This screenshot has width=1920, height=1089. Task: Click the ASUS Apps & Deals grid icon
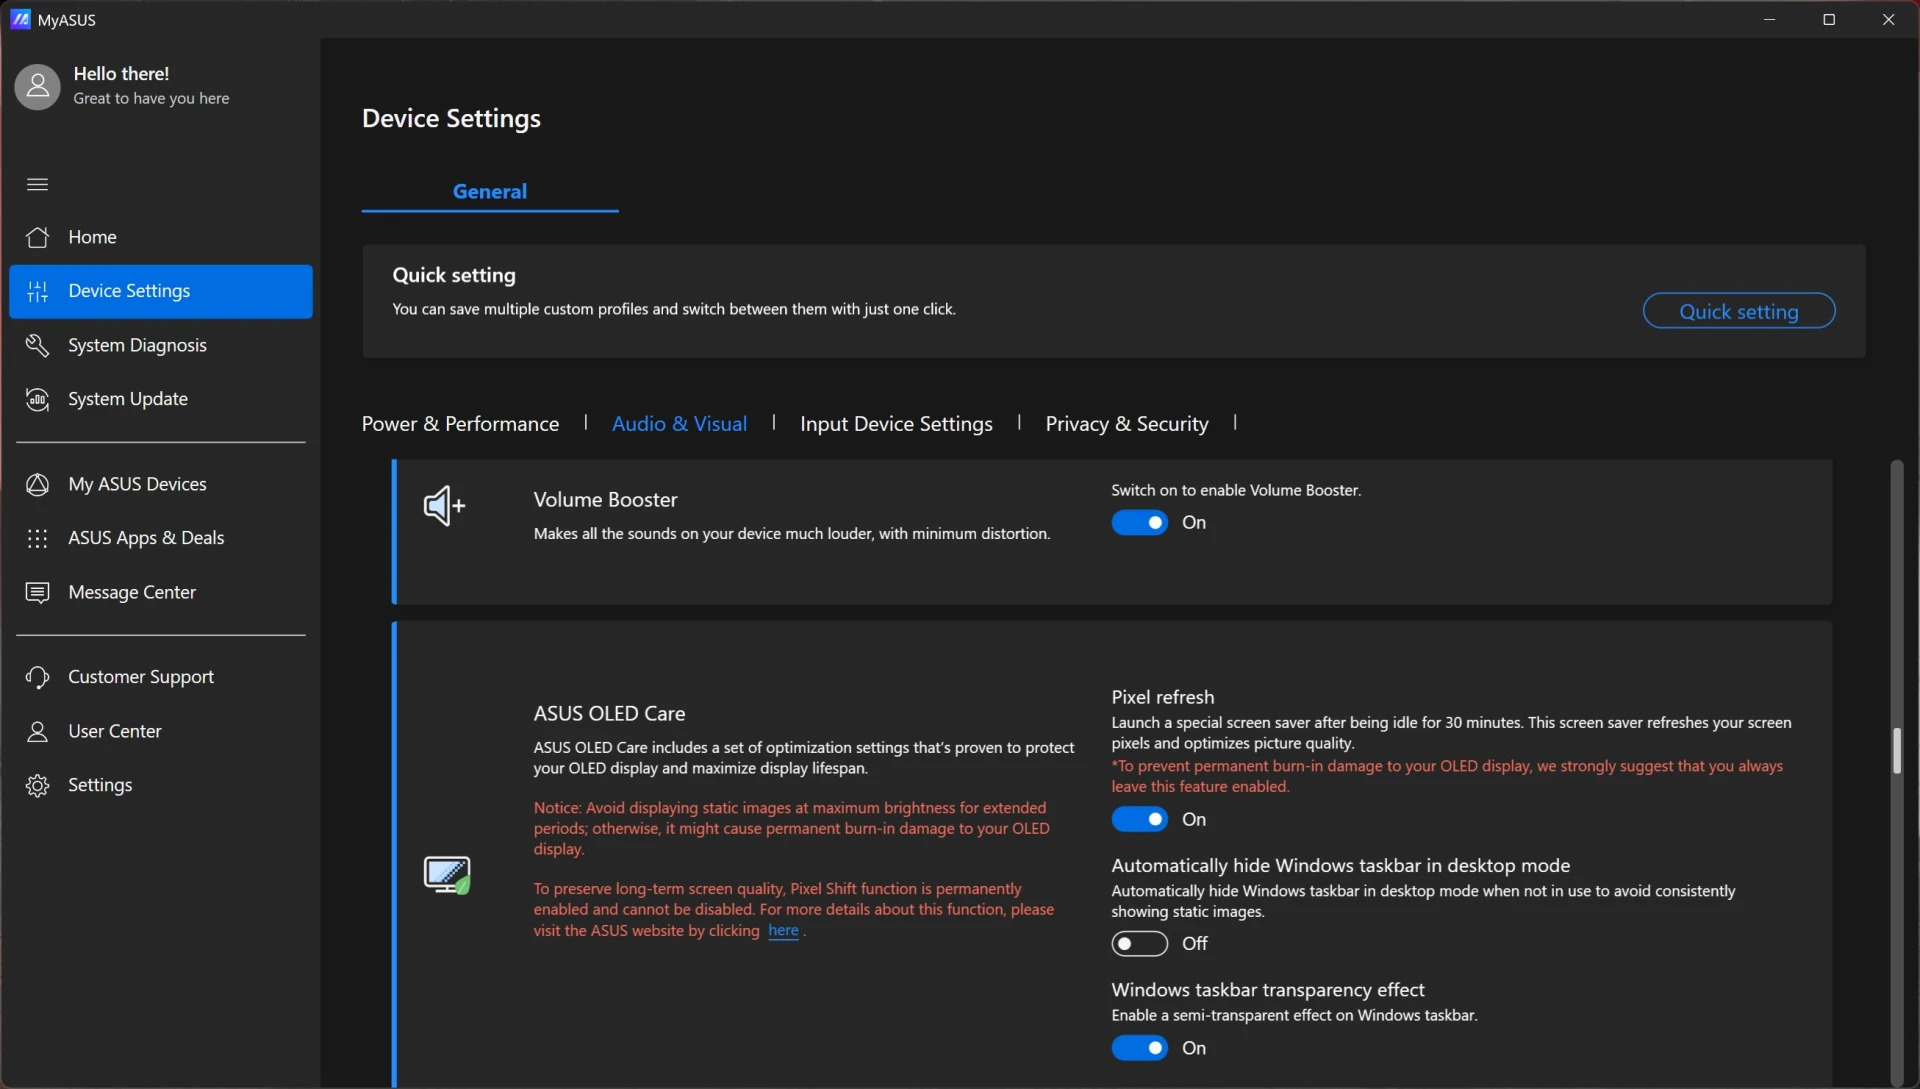37,538
